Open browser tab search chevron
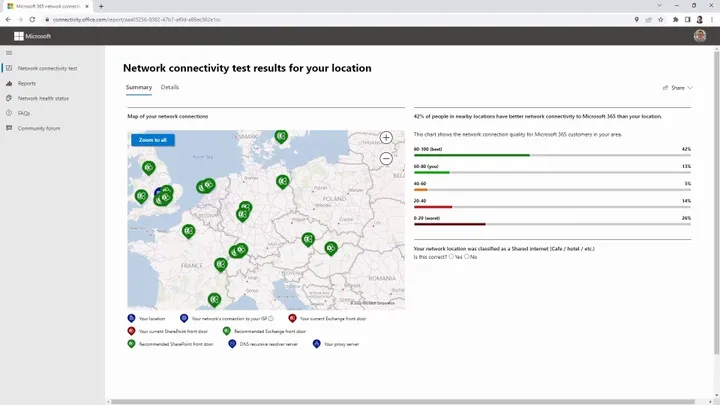Image resolution: width=720 pixels, height=405 pixels. pyautogui.click(x=659, y=6)
